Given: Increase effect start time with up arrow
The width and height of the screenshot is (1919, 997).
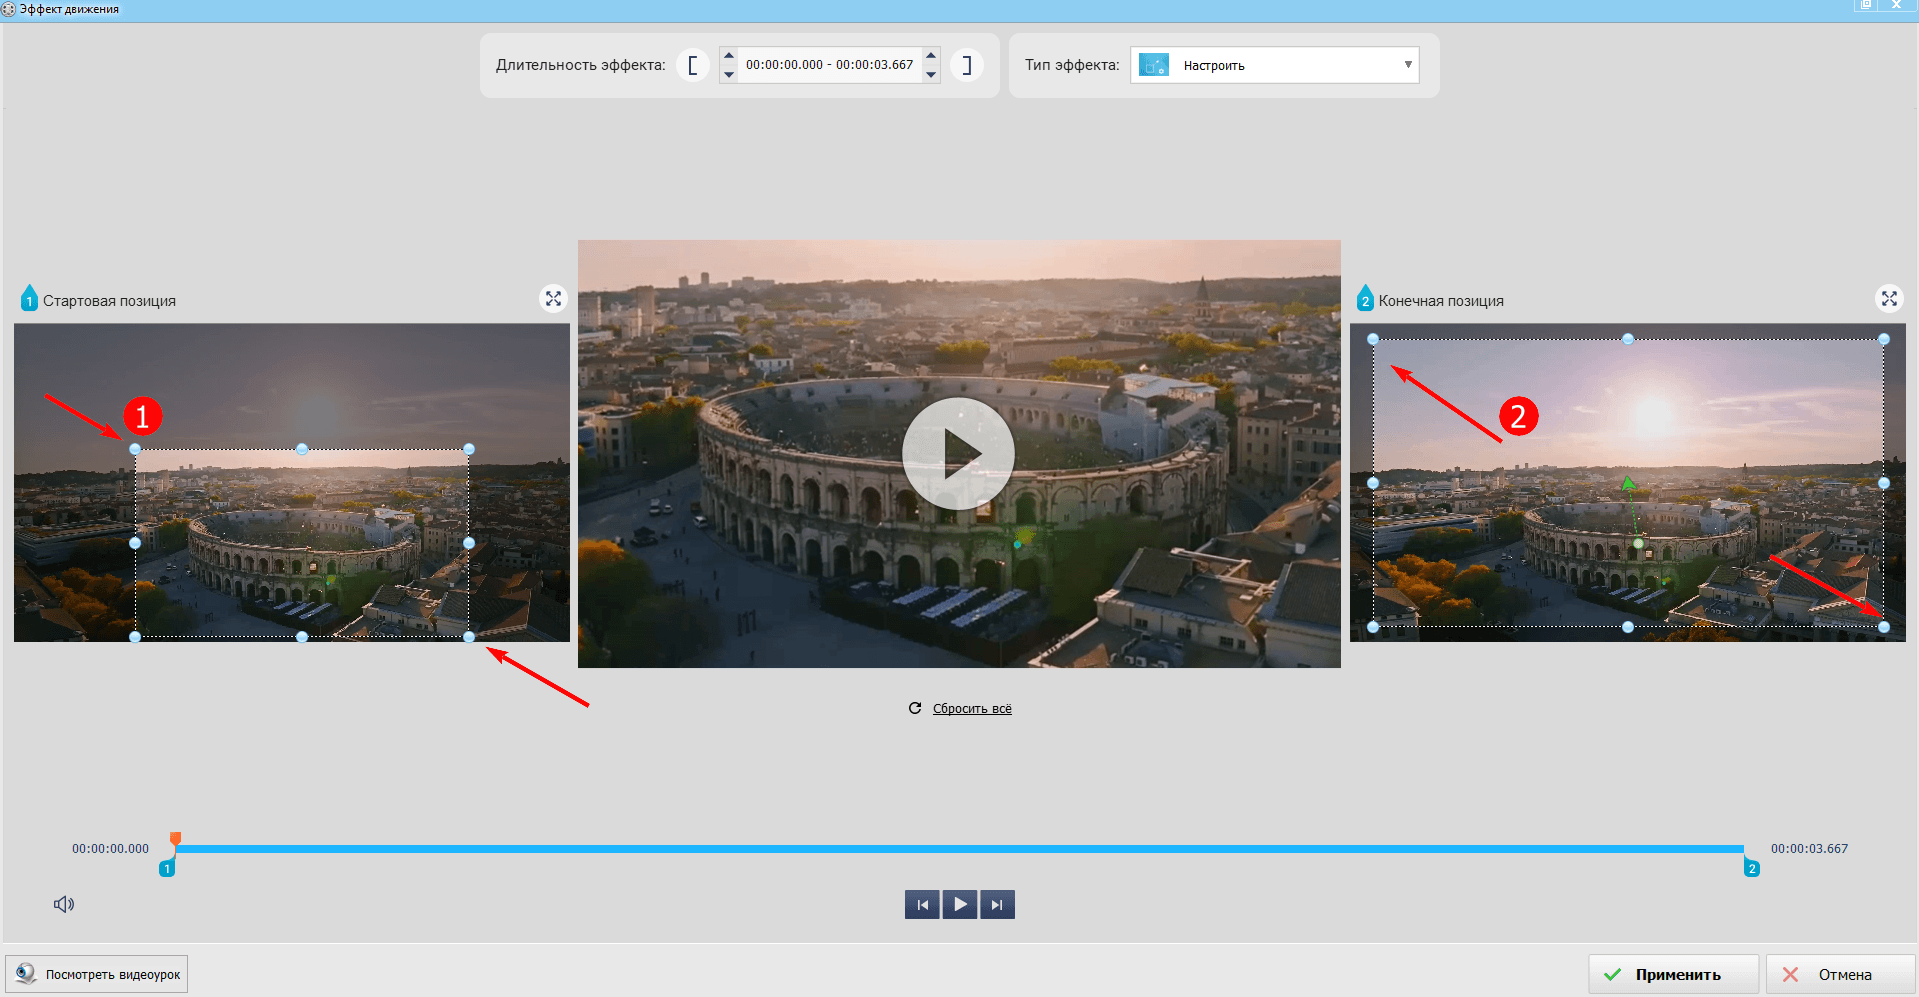Looking at the screenshot, I should coord(729,56).
